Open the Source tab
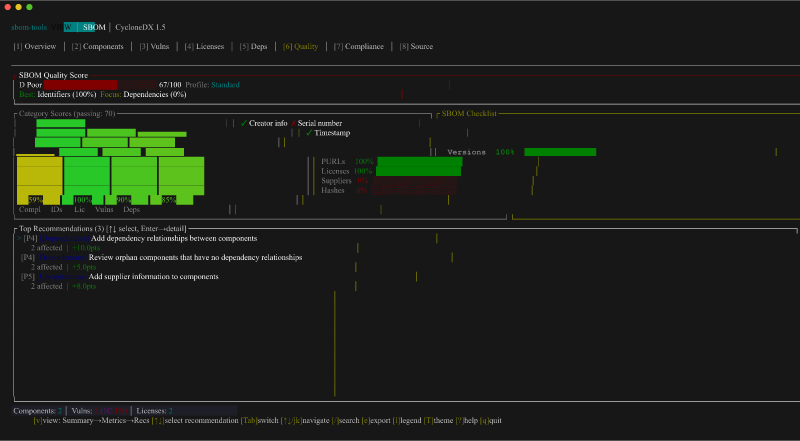The height and width of the screenshot is (441, 800). click(416, 47)
